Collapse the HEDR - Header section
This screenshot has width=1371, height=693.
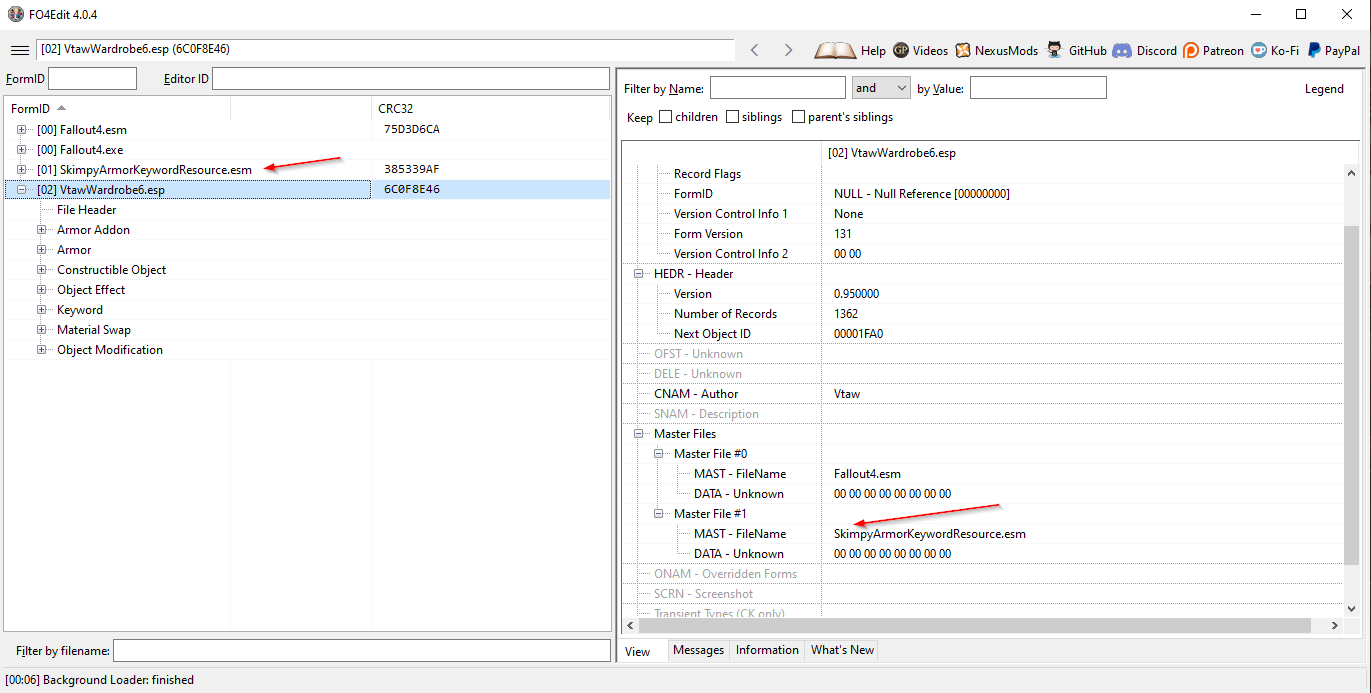(x=639, y=274)
